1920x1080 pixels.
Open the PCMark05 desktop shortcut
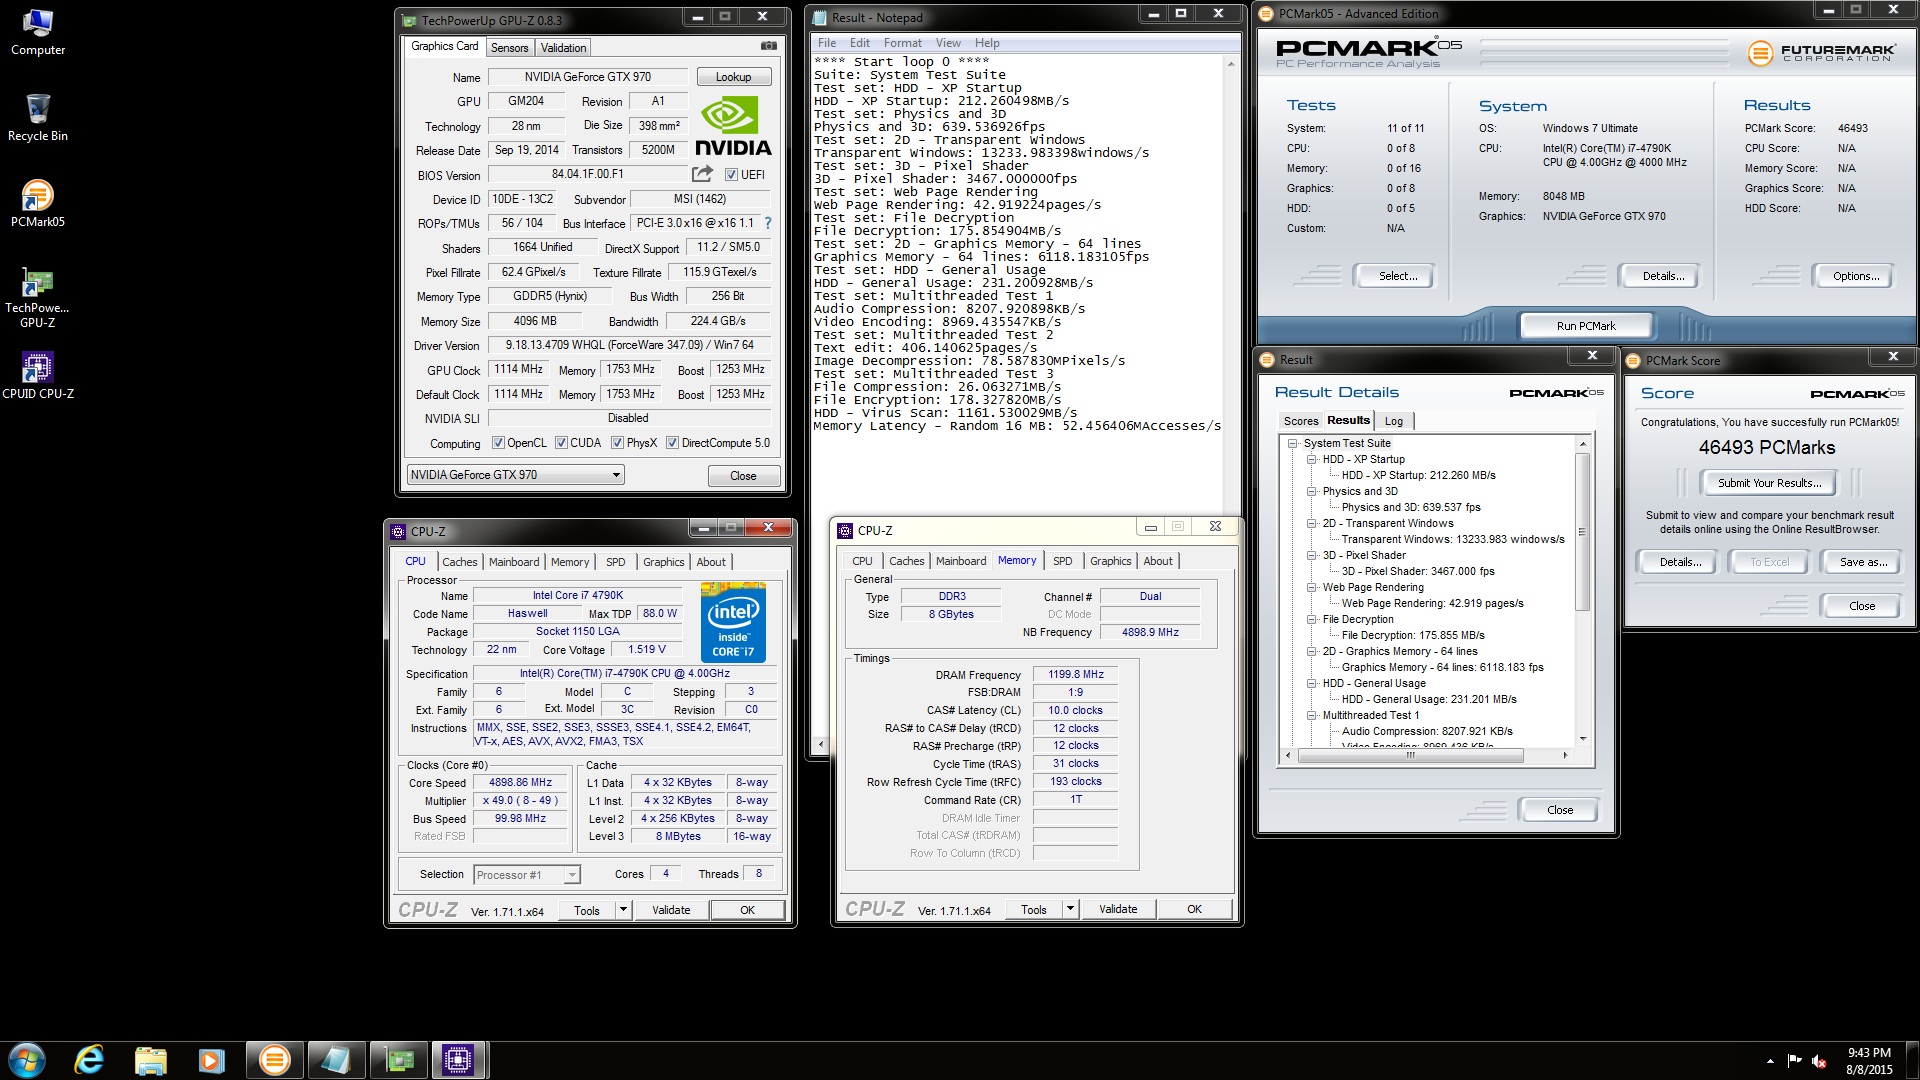click(x=38, y=204)
